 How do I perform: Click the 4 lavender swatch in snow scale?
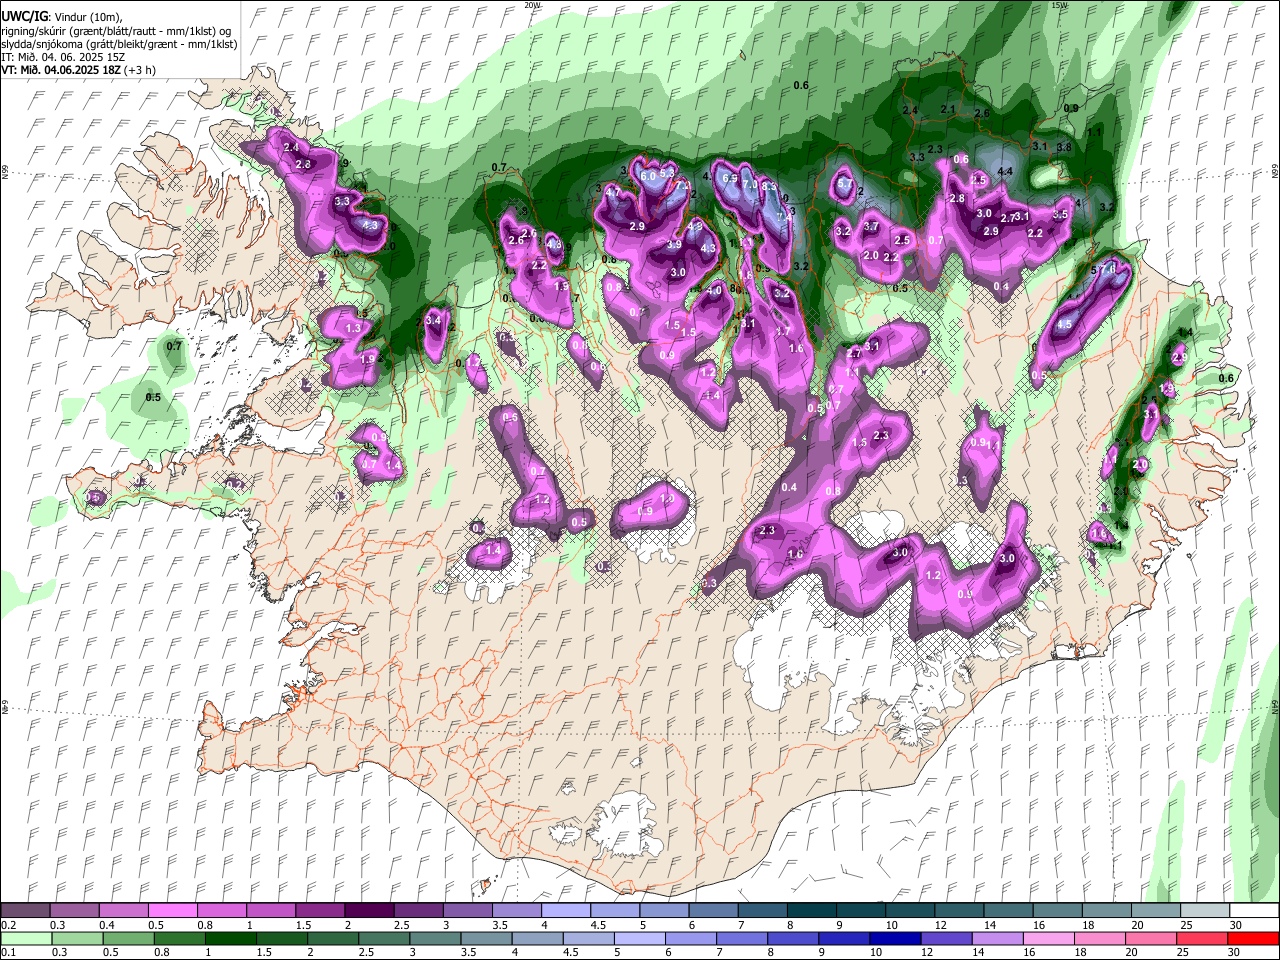[566, 911]
